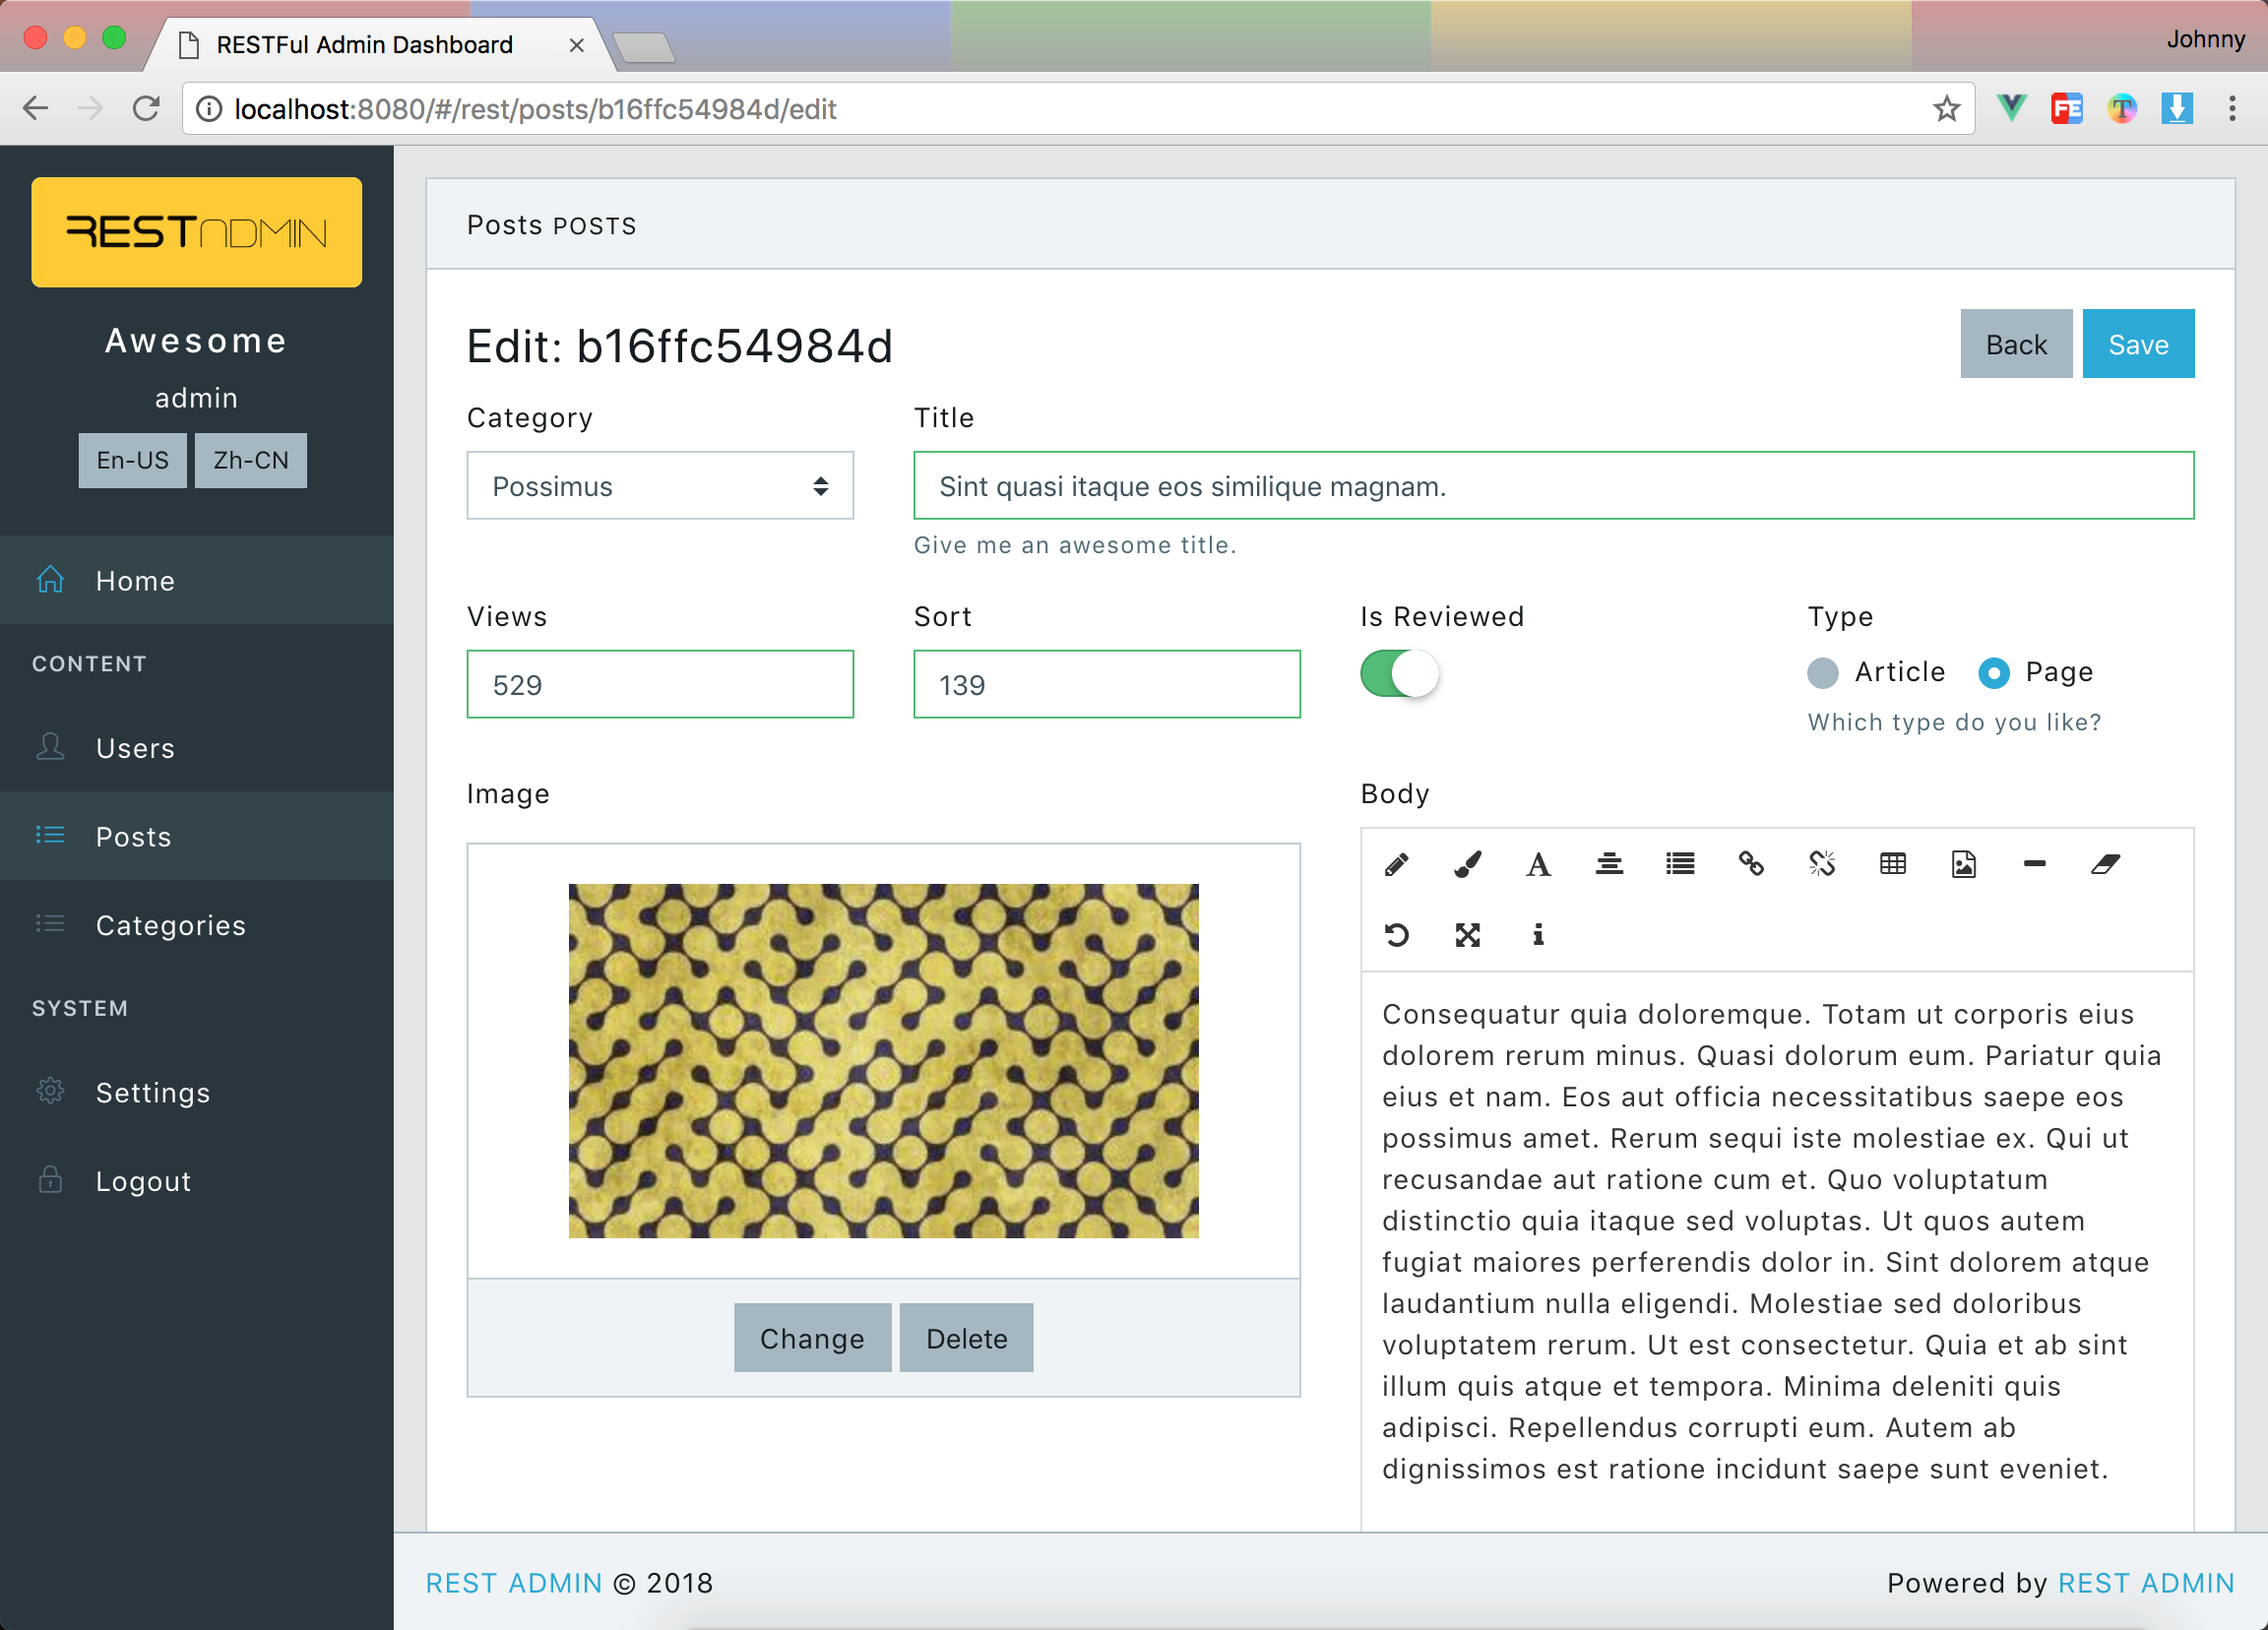This screenshot has width=2268, height=1630.
Task: Toggle the Is Reviewed switch off
Action: tap(1399, 674)
